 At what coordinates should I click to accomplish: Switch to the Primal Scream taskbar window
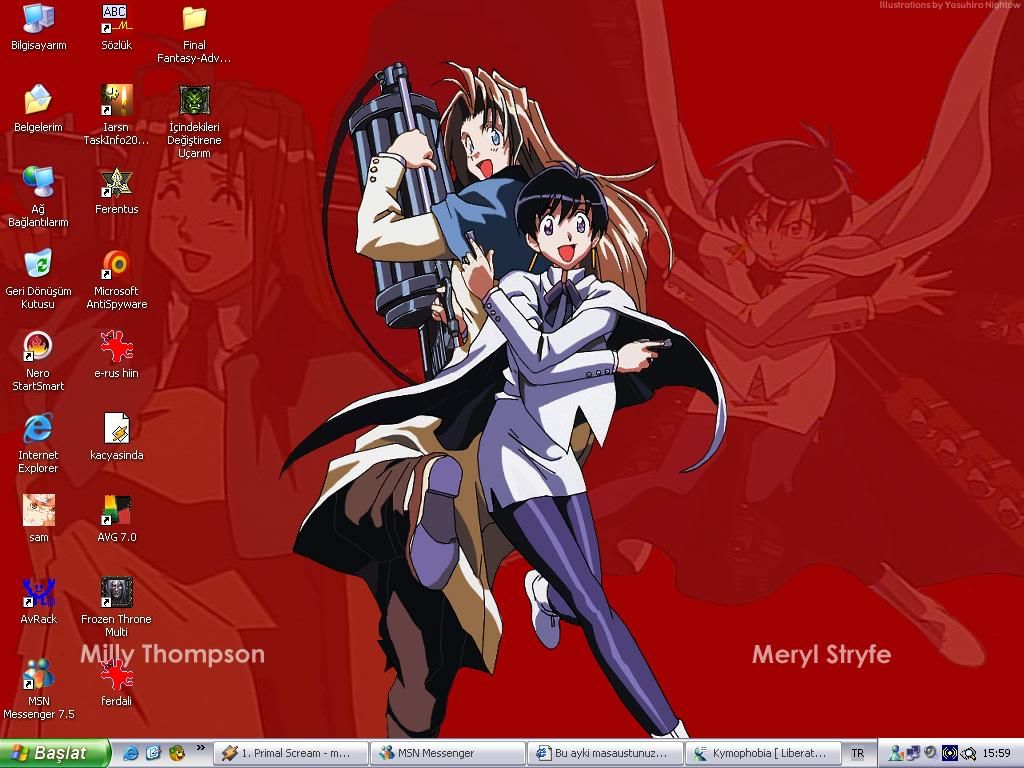(290, 753)
